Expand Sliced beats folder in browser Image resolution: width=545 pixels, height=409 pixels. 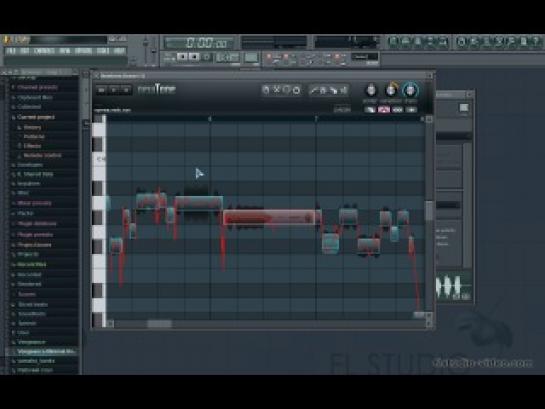point(33,304)
